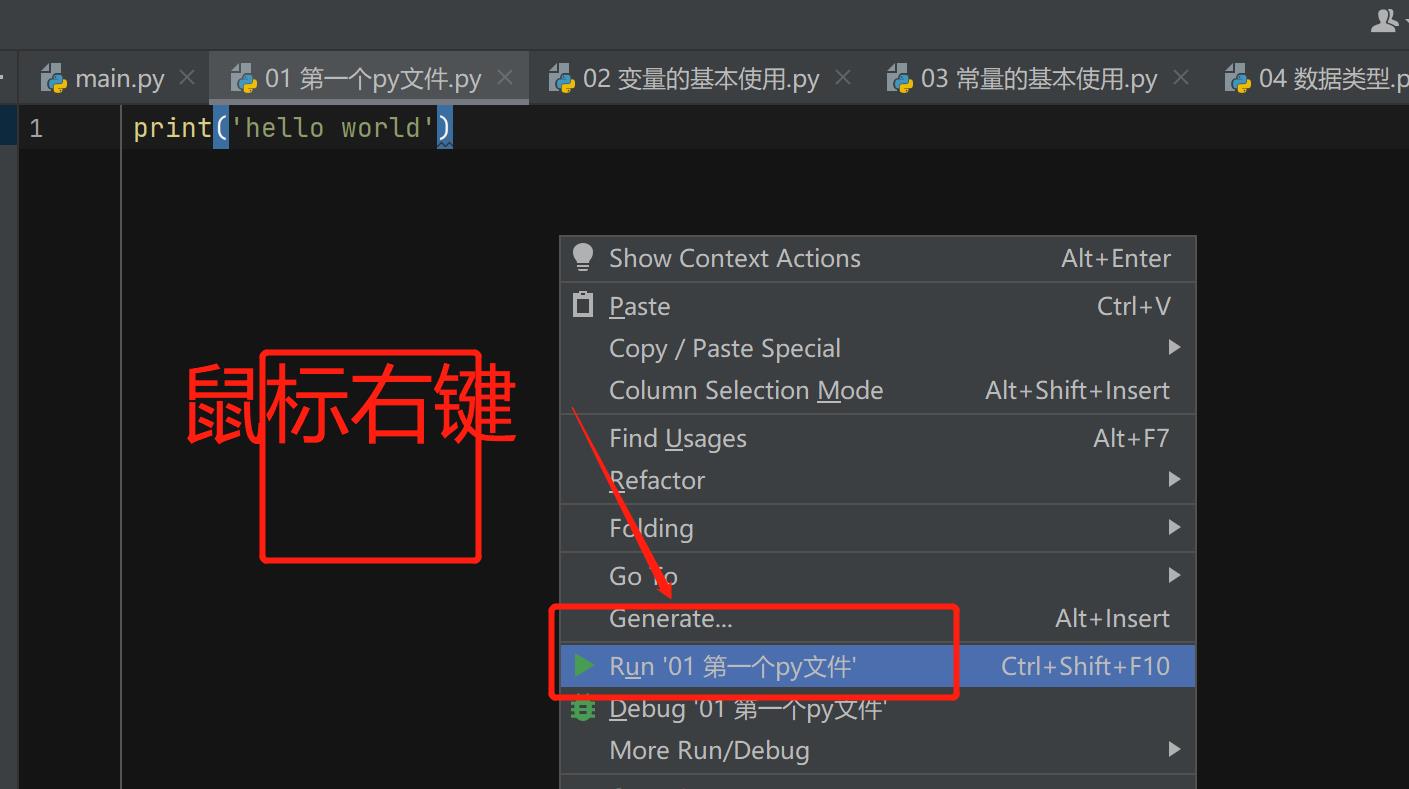Choose Generate... from the context menu
The image size is (1409, 789).
coord(877,618)
